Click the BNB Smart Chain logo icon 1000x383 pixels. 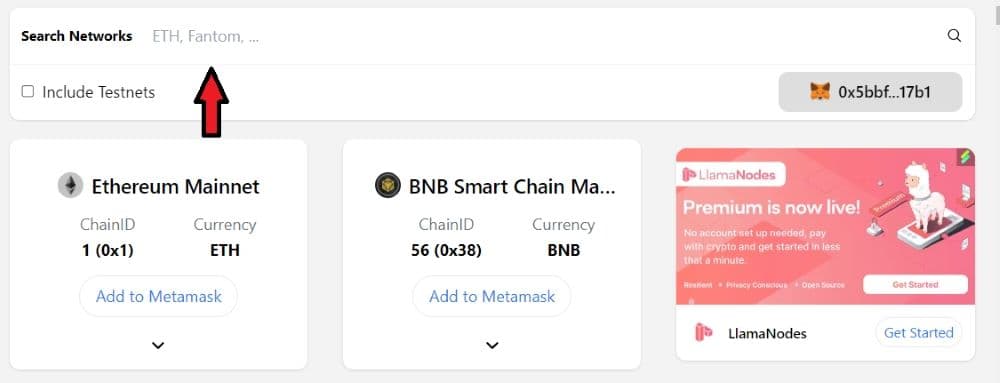coord(388,186)
